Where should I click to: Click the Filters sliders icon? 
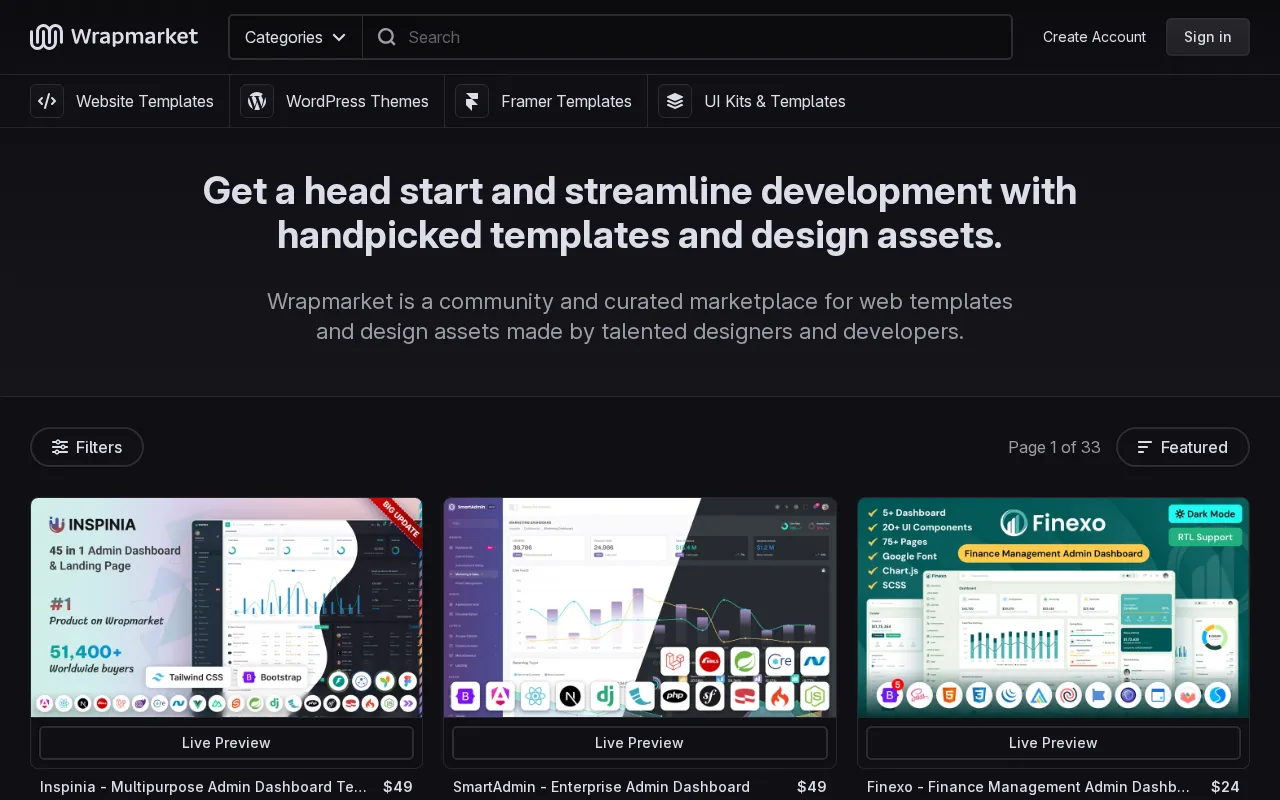tap(60, 447)
